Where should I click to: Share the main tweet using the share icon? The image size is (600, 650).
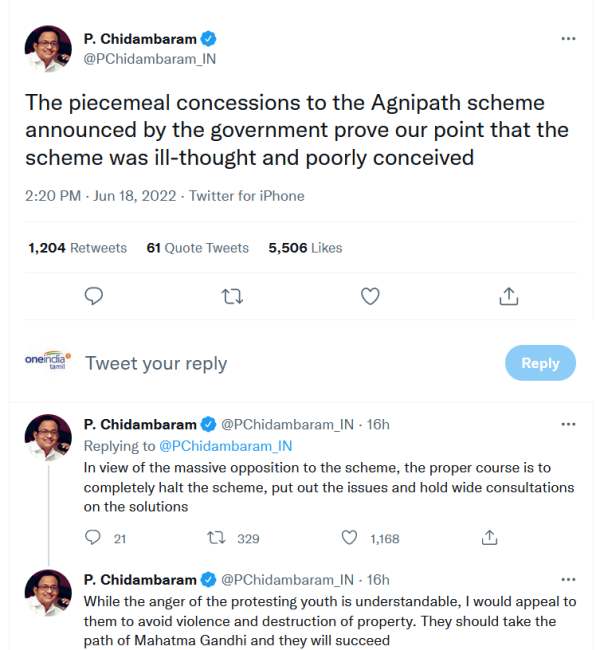508,296
